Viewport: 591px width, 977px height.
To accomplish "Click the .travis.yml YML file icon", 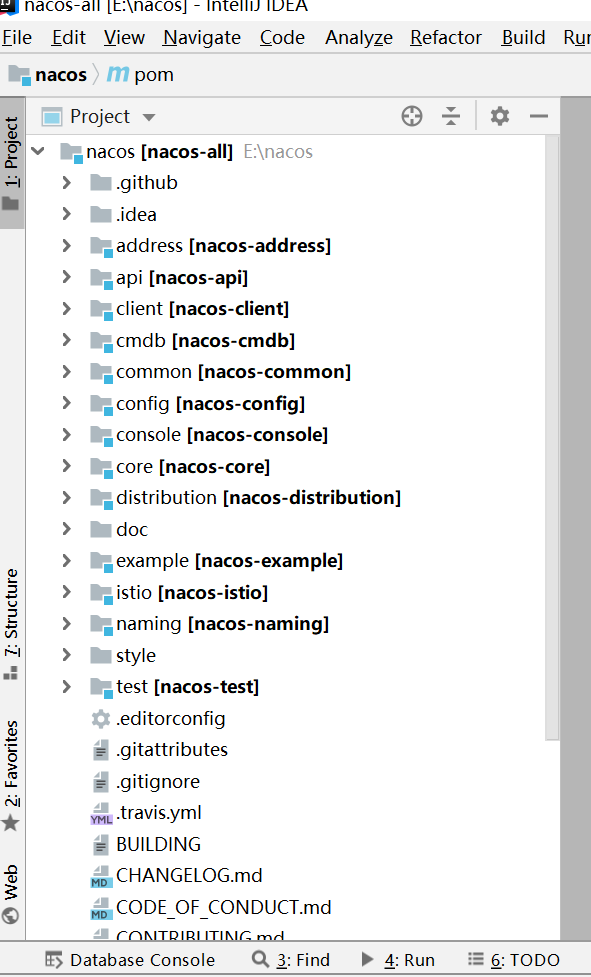I will tap(101, 813).
